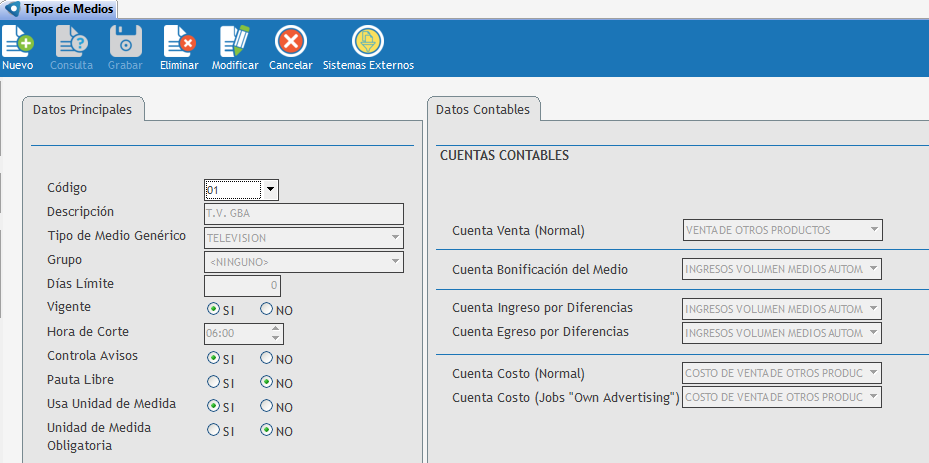Switch to the Datos Contables tab
The image size is (929, 463).
(x=484, y=110)
